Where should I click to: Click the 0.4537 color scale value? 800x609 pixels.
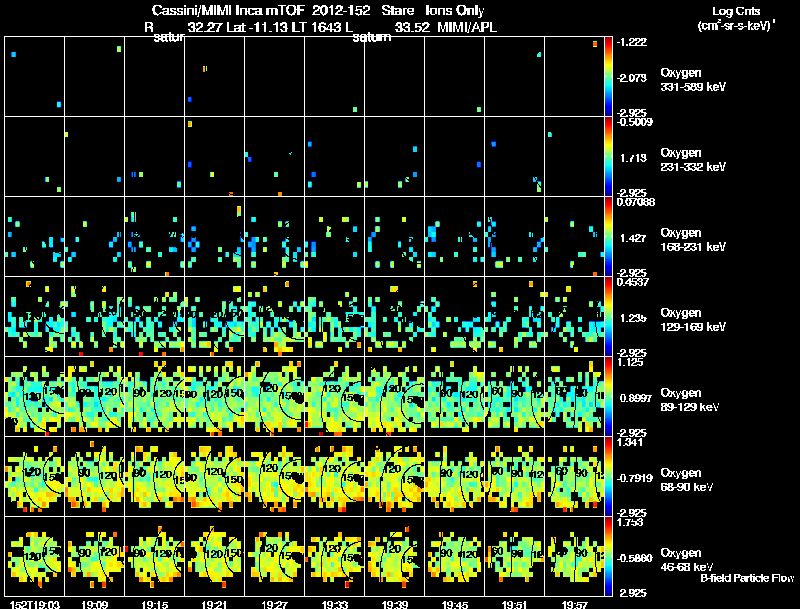633,282
